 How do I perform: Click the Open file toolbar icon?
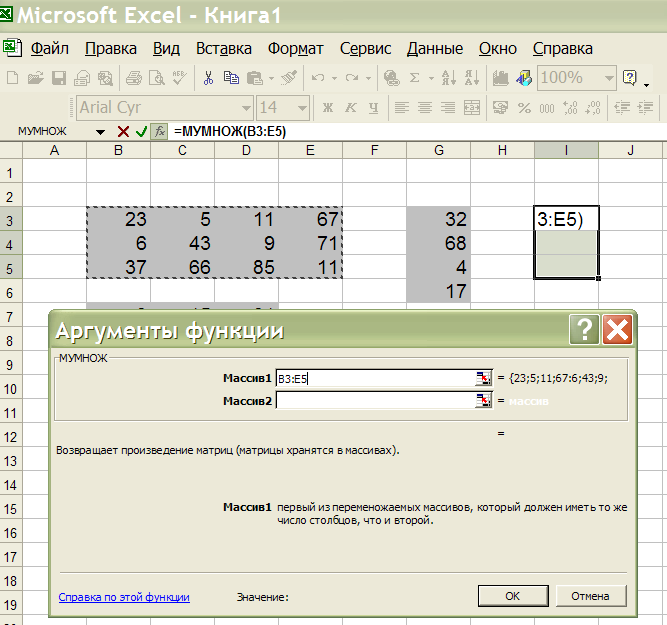(36, 78)
